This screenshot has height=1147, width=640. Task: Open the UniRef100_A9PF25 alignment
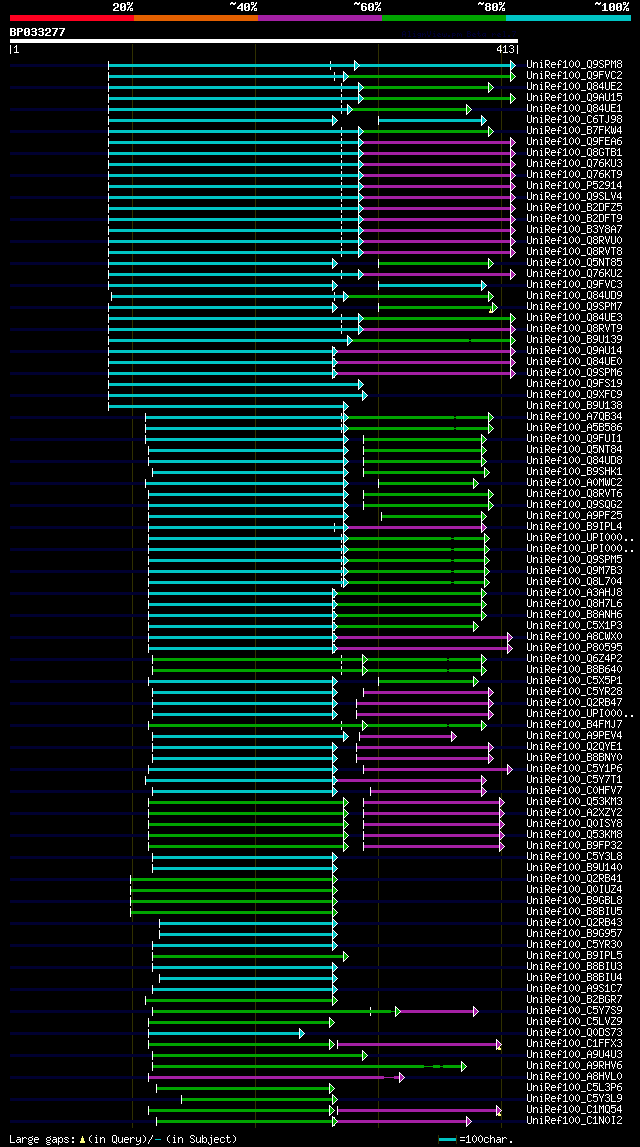pos(574,515)
